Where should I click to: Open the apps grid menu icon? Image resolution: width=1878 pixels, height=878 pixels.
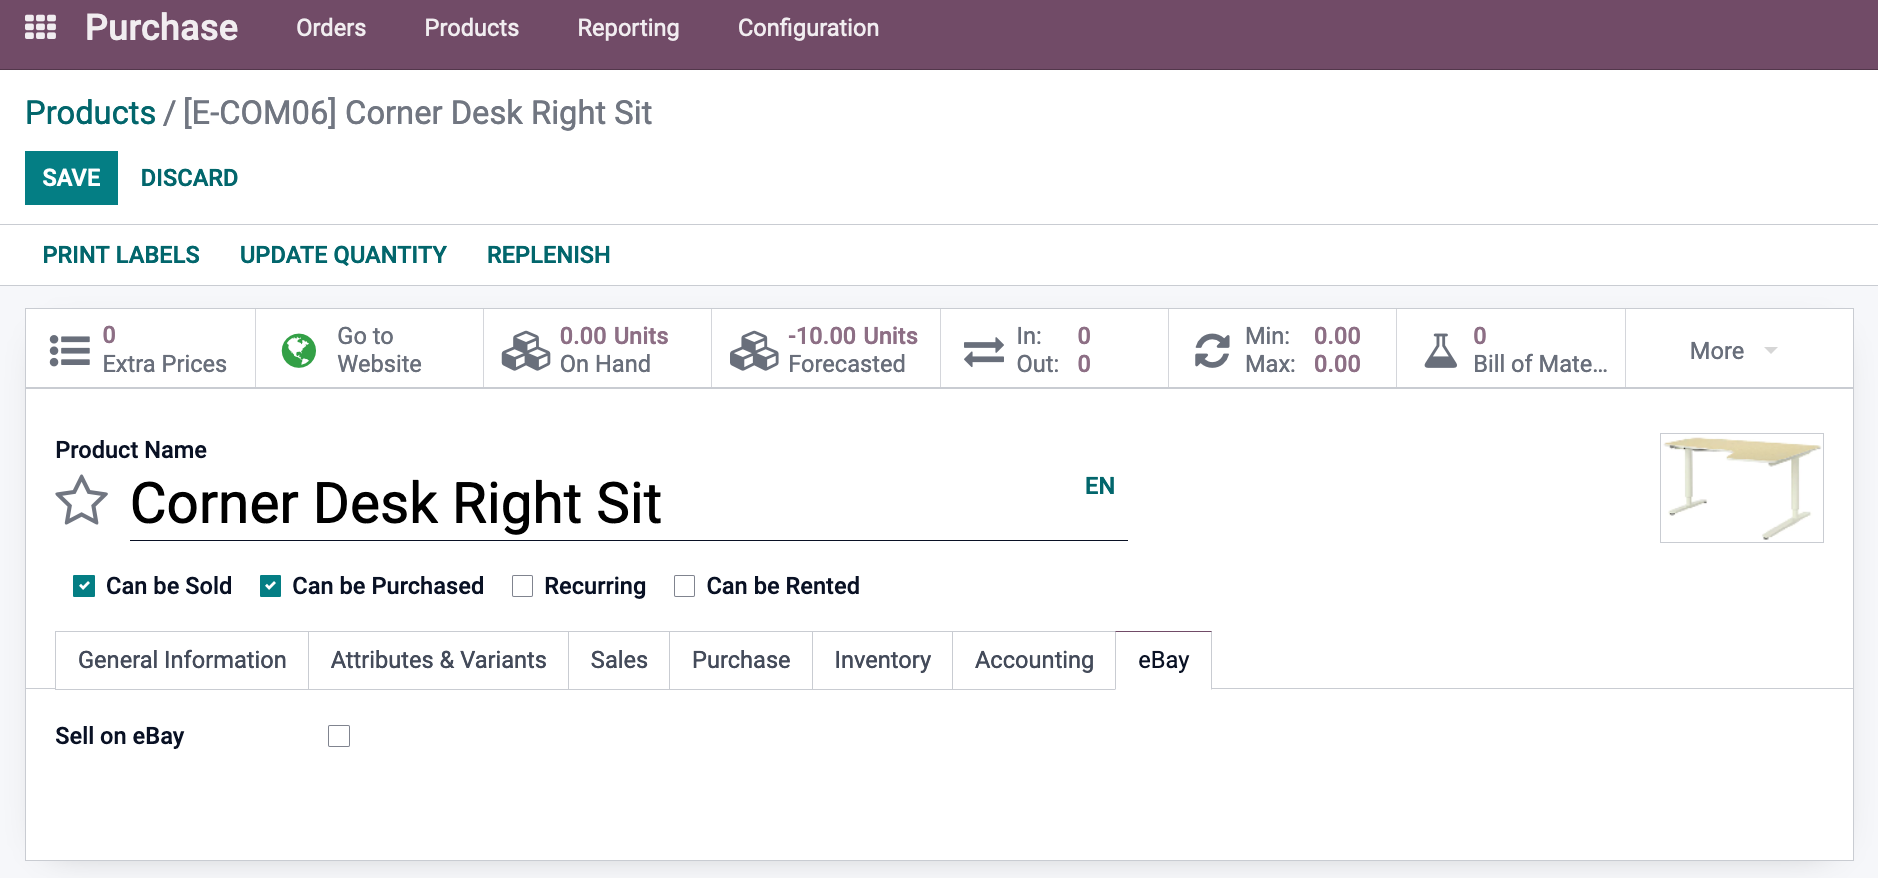pos(40,27)
